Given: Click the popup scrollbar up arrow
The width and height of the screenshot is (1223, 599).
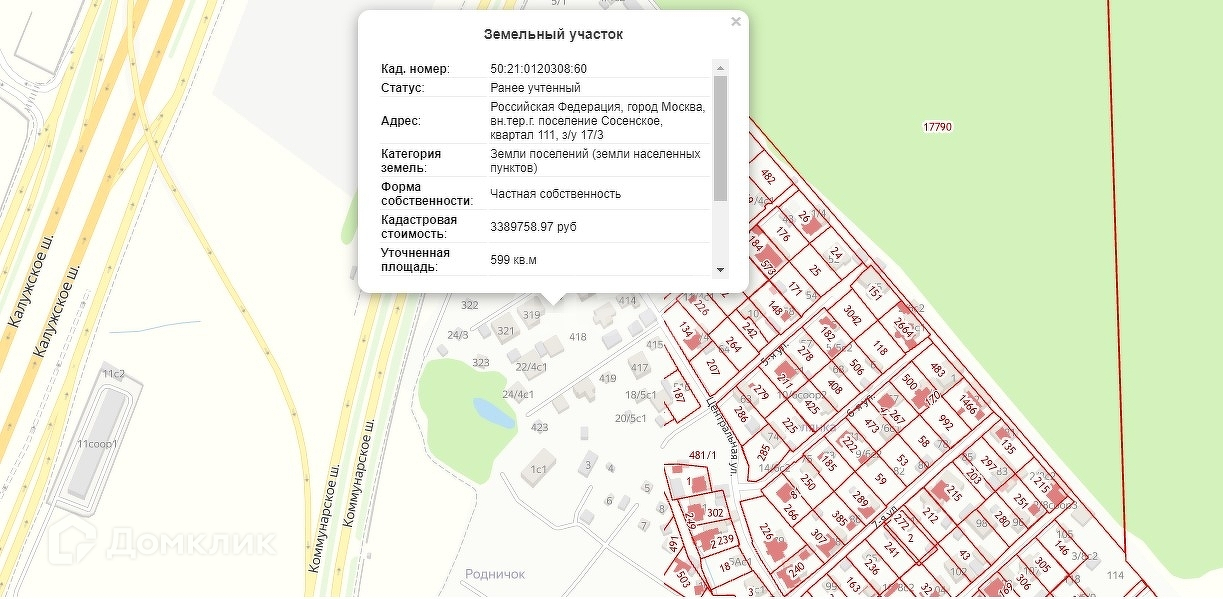Looking at the screenshot, I should pyautogui.click(x=720, y=66).
